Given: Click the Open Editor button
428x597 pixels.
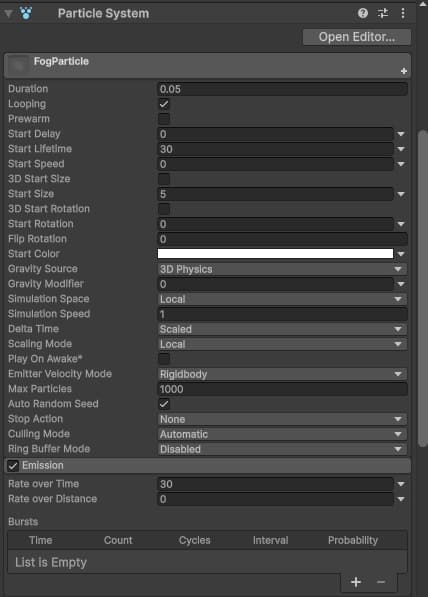Looking at the screenshot, I should pyautogui.click(x=357, y=37).
